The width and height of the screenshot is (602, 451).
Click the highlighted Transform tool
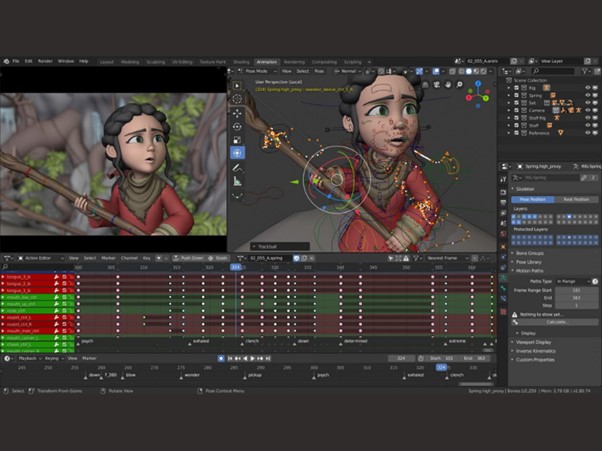[237, 153]
